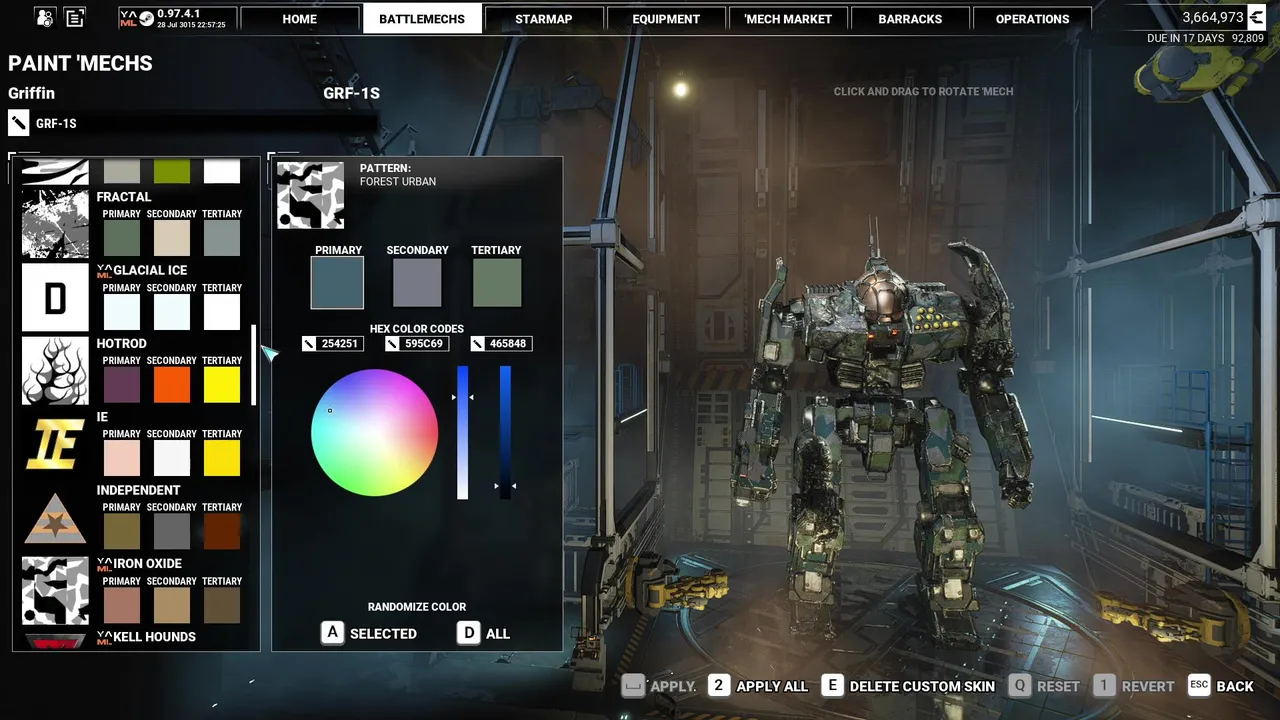The width and height of the screenshot is (1280, 720).
Task: Pick a hue on the color wheel
Action: 374,432
